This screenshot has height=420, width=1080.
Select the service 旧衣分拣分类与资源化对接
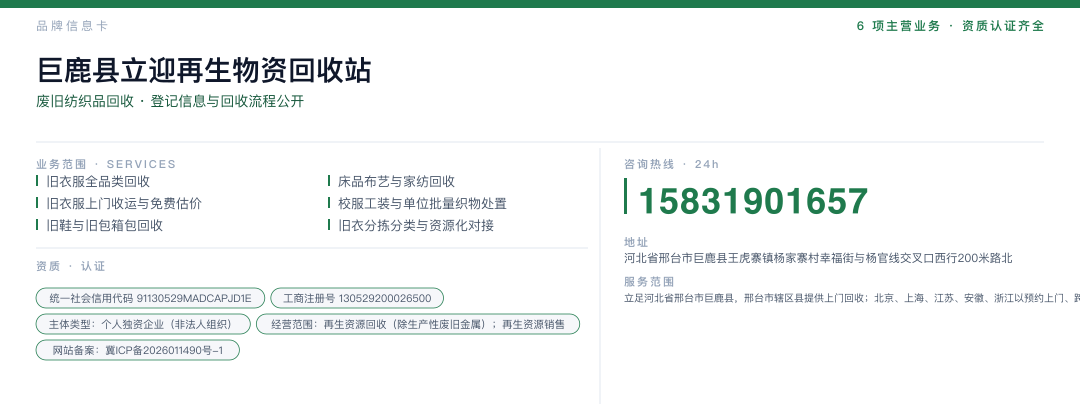pyautogui.click(x=415, y=226)
